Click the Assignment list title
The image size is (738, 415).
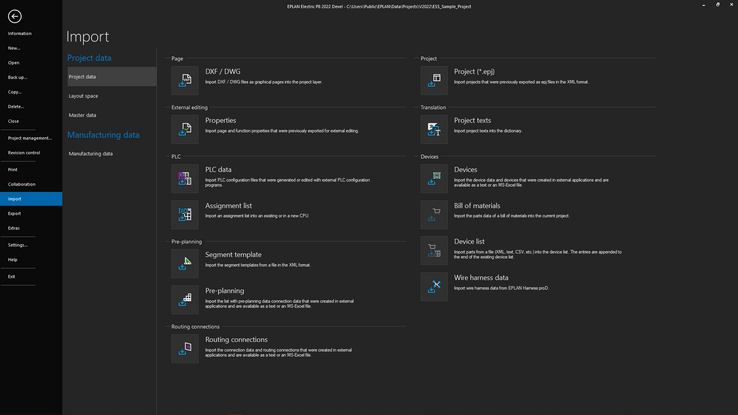pos(228,206)
